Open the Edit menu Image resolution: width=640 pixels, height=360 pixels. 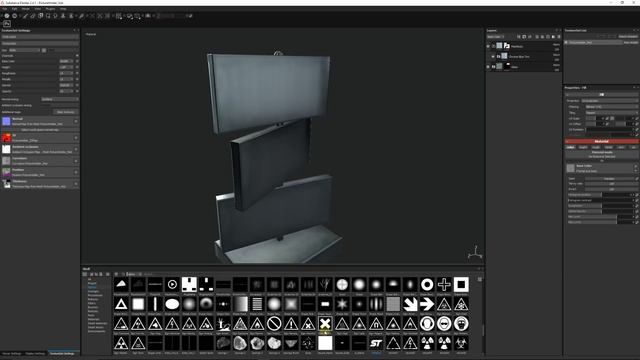click(x=14, y=9)
